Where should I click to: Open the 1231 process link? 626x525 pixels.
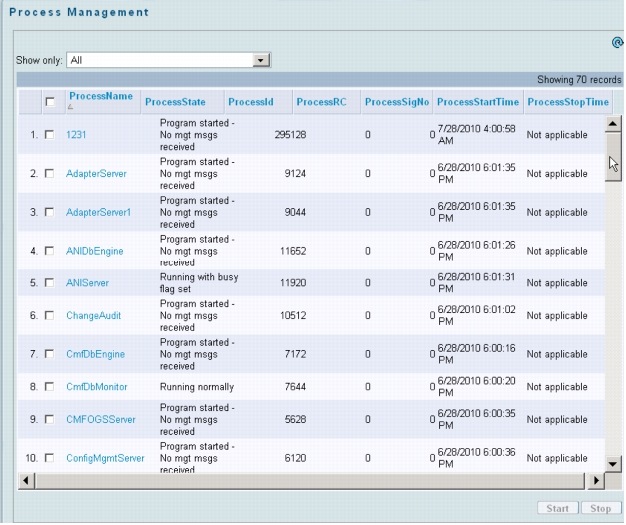(76, 135)
